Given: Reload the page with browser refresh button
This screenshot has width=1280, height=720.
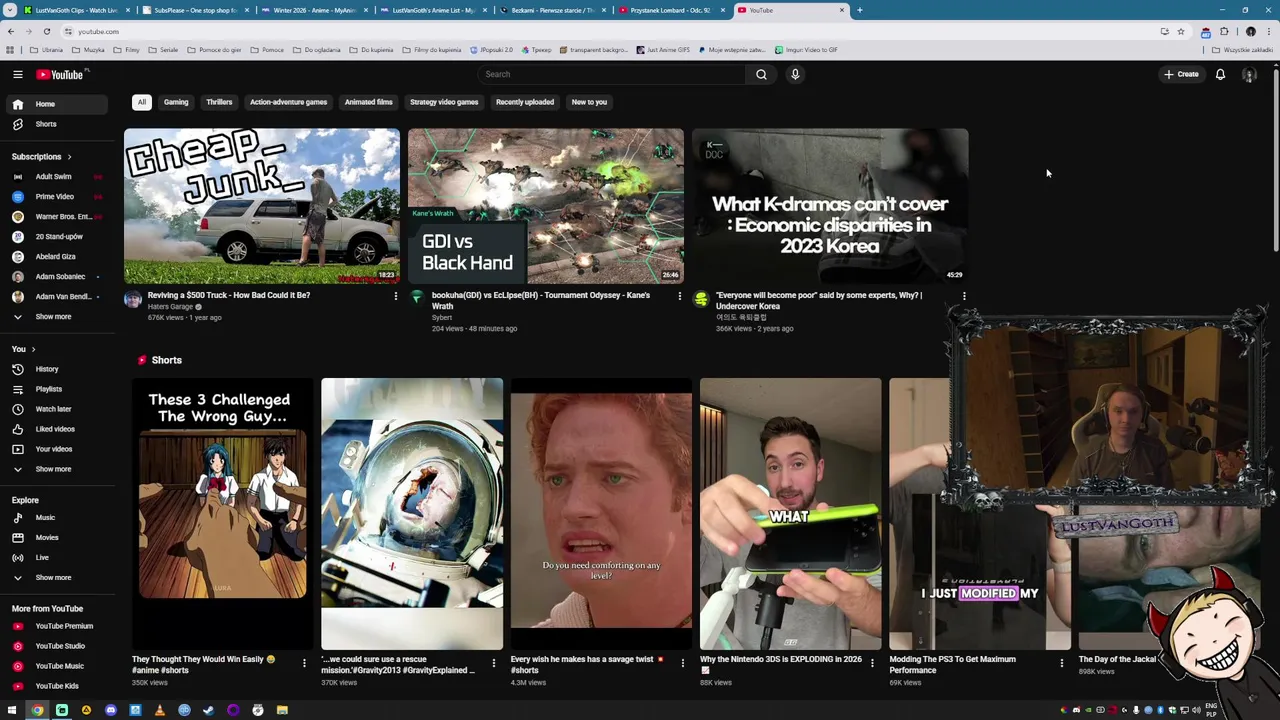Looking at the screenshot, I should coord(46,31).
